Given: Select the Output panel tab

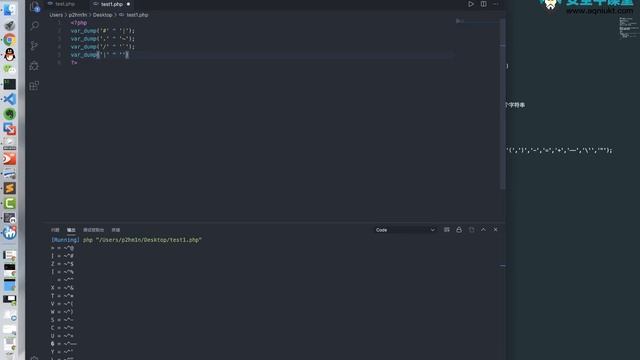Looking at the screenshot, I should click(71, 230).
